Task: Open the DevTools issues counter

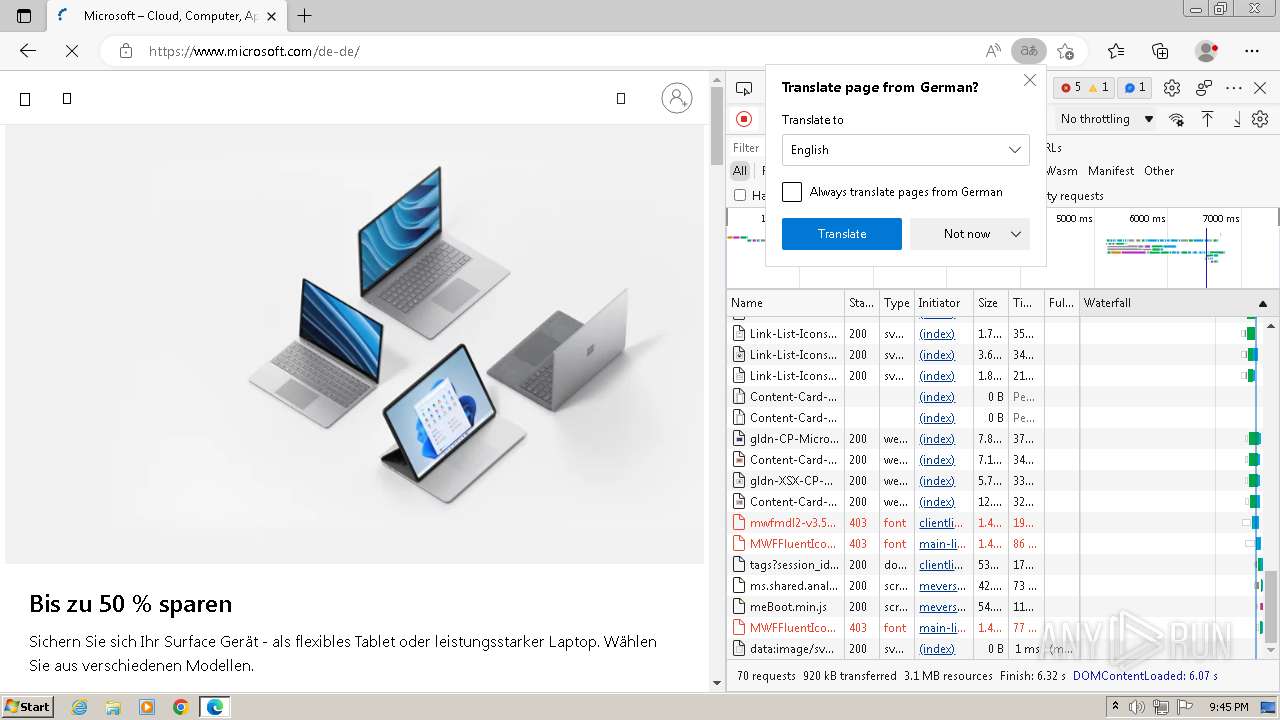Action: click(1134, 88)
